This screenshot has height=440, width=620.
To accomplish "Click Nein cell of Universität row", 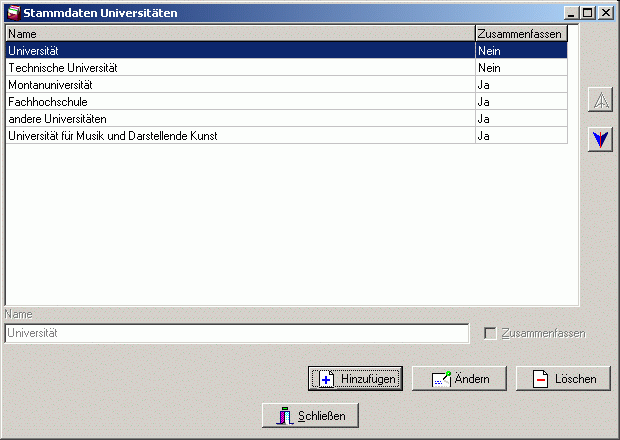I will click(521, 51).
